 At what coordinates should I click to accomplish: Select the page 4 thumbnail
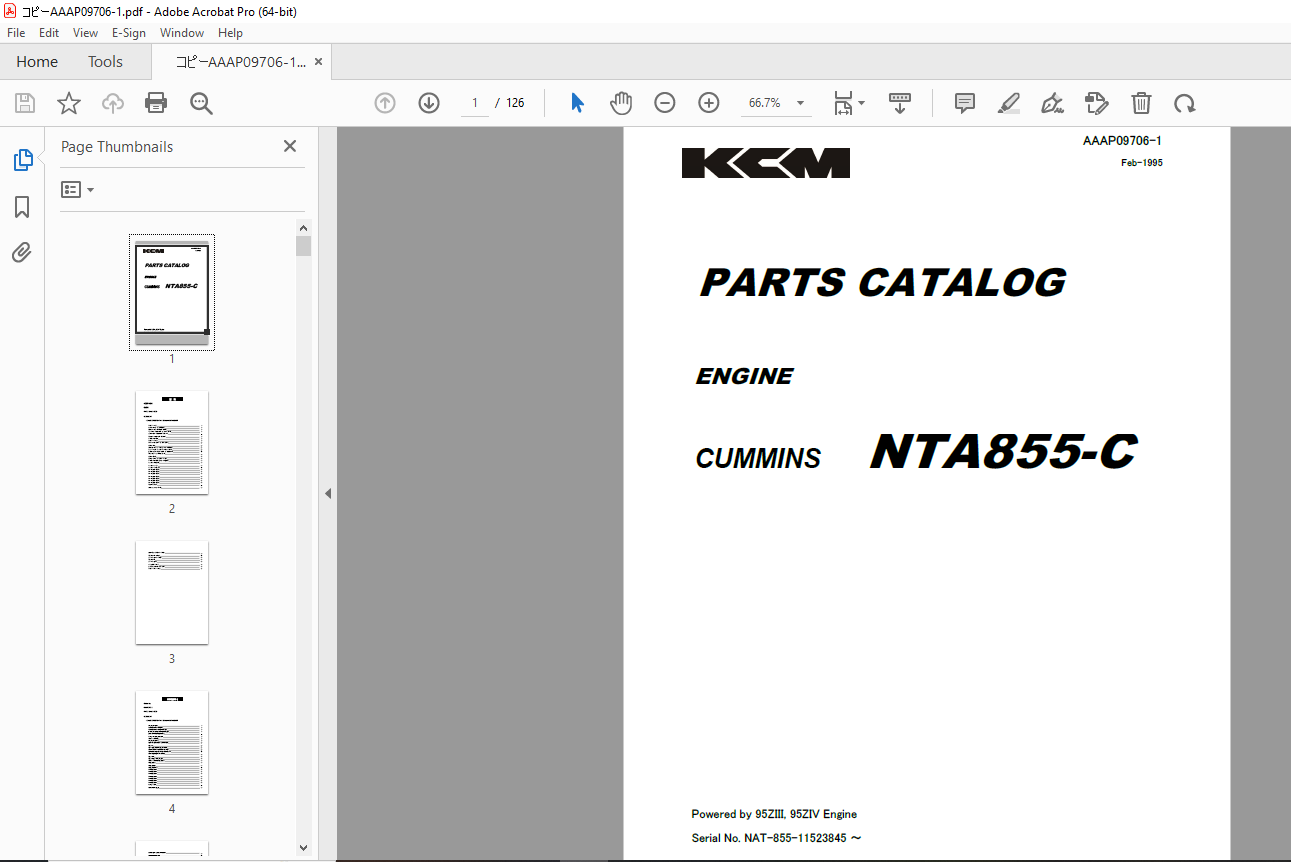(172, 742)
